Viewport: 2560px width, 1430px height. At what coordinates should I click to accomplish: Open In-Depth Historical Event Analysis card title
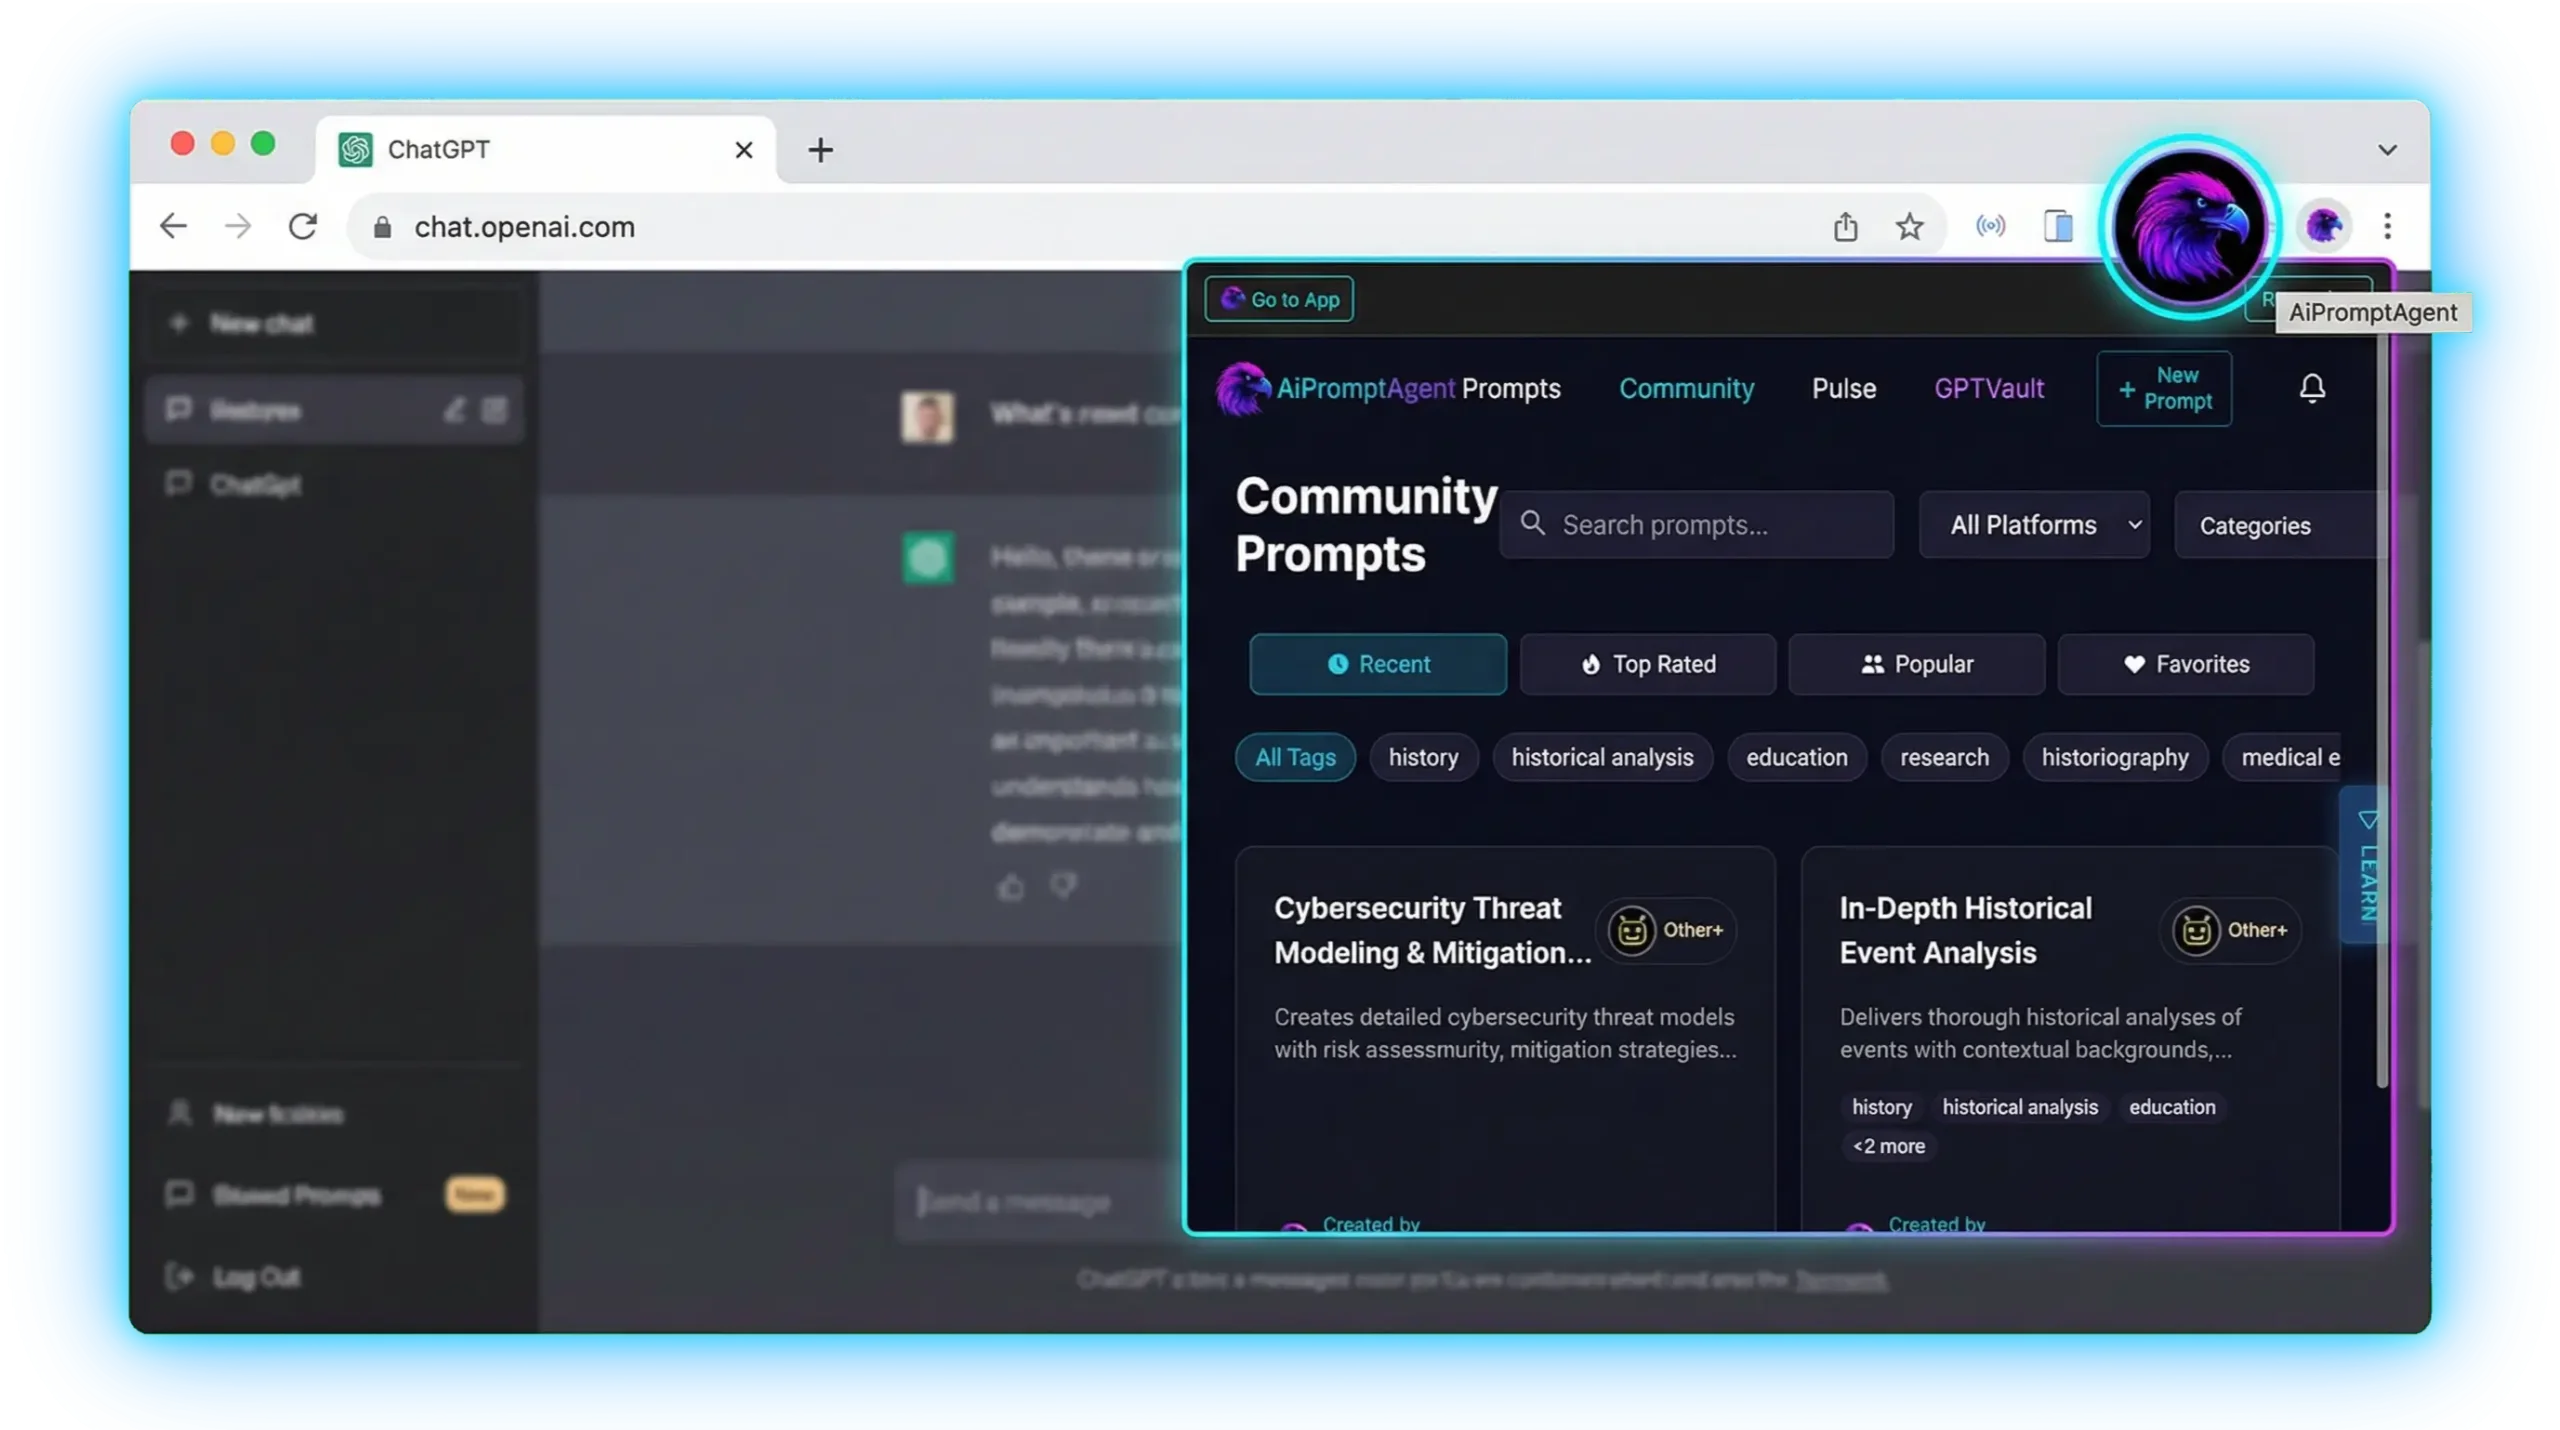pos(1965,930)
